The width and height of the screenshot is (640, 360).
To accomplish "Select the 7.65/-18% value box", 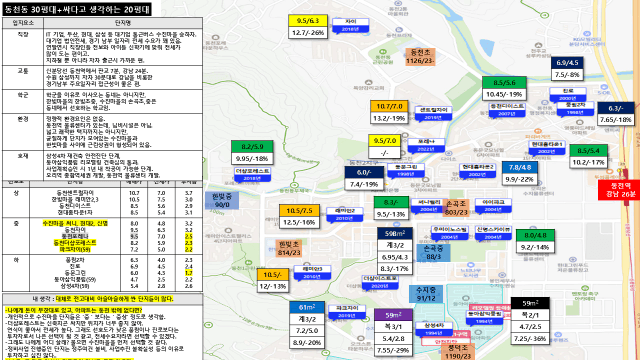I will coord(616,120).
